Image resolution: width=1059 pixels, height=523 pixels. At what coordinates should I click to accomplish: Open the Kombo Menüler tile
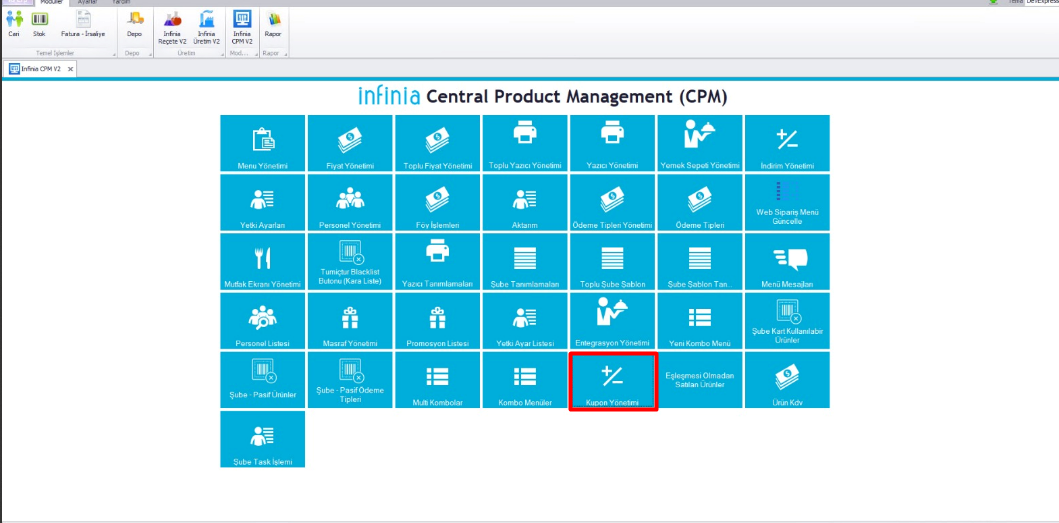point(525,380)
